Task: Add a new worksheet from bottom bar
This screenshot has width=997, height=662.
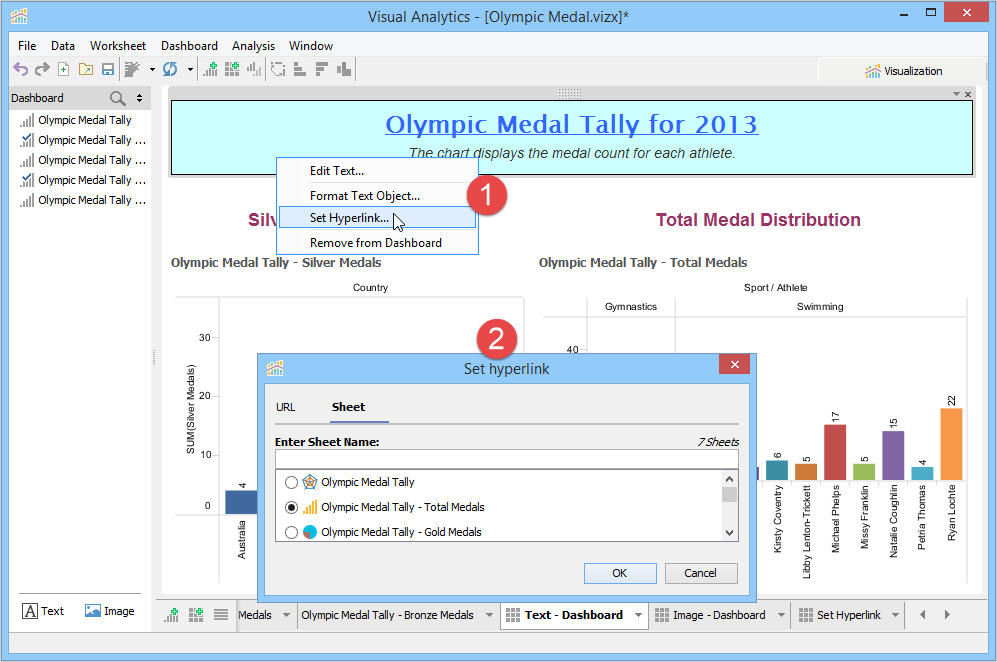Action: (172, 615)
